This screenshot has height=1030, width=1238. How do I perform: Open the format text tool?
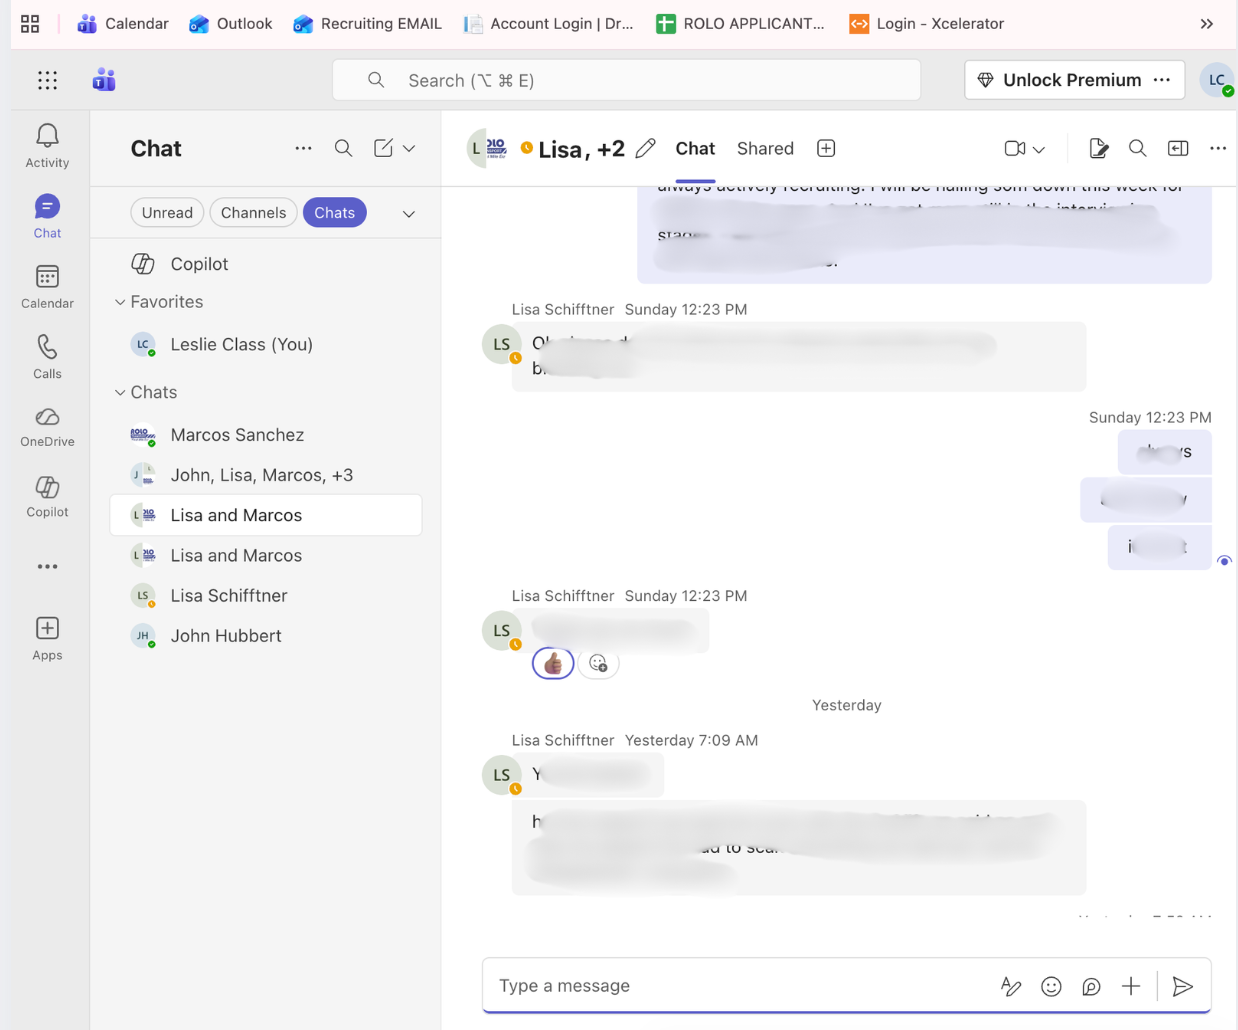point(1011,986)
